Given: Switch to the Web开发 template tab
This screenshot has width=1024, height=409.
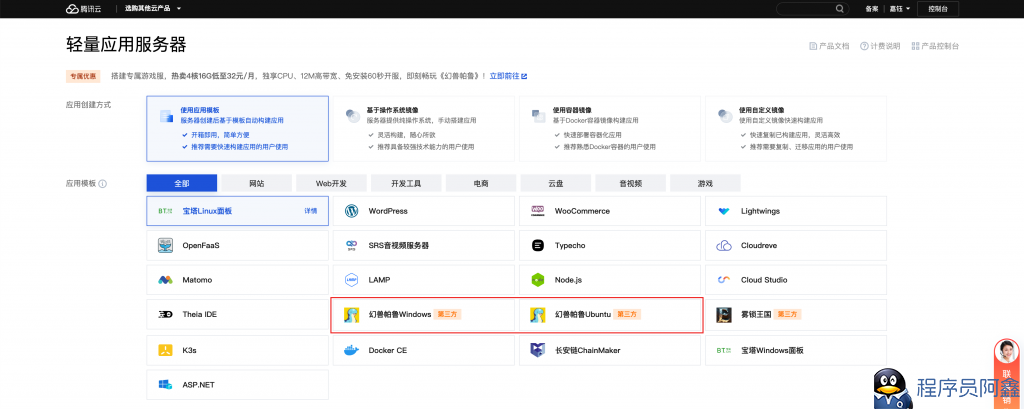Looking at the screenshot, I should (x=331, y=183).
